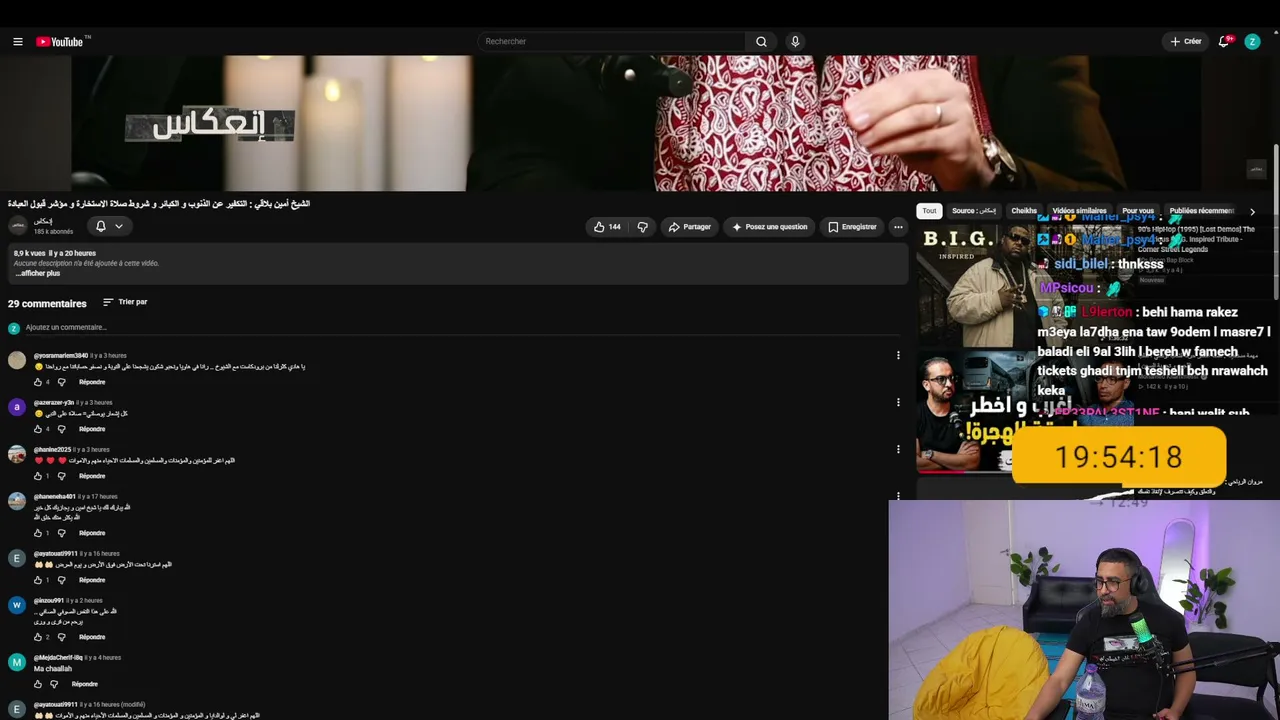1280x720 pixels.
Task: Open the notifications bell in the header
Action: click(1223, 41)
